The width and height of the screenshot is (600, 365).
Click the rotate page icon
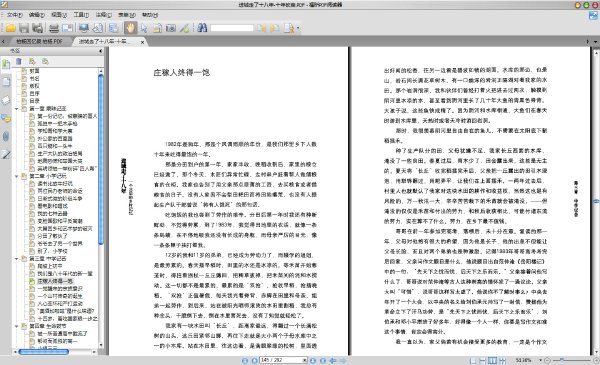pos(98,28)
